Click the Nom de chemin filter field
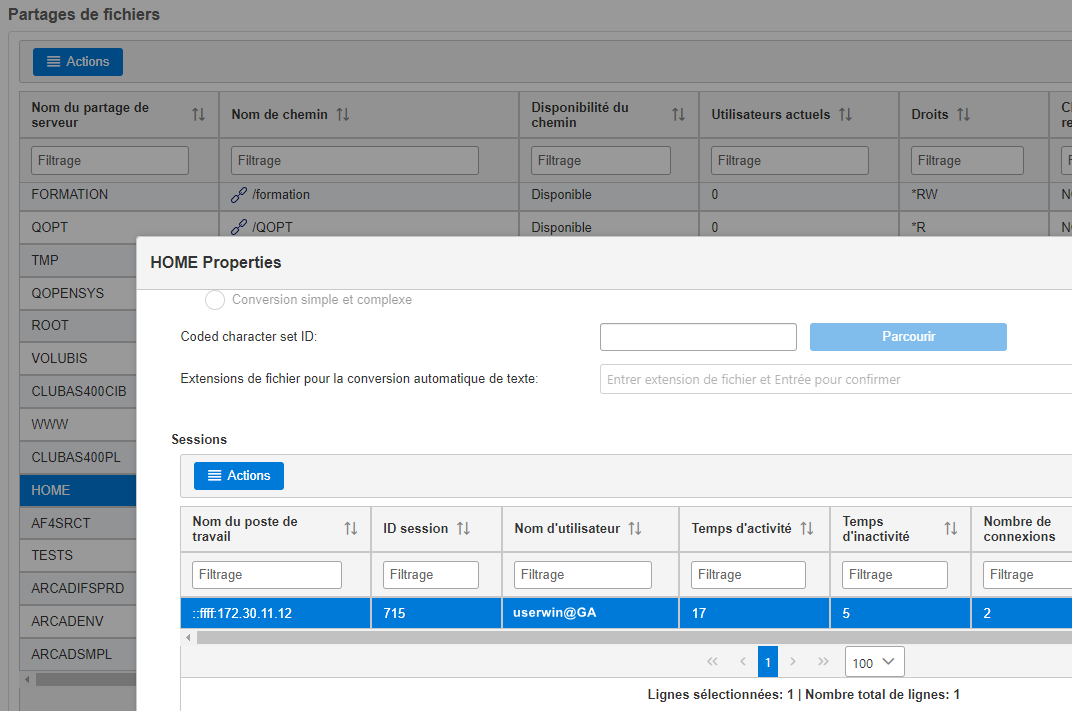This screenshot has height=711, width=1072. pos(354,161)
